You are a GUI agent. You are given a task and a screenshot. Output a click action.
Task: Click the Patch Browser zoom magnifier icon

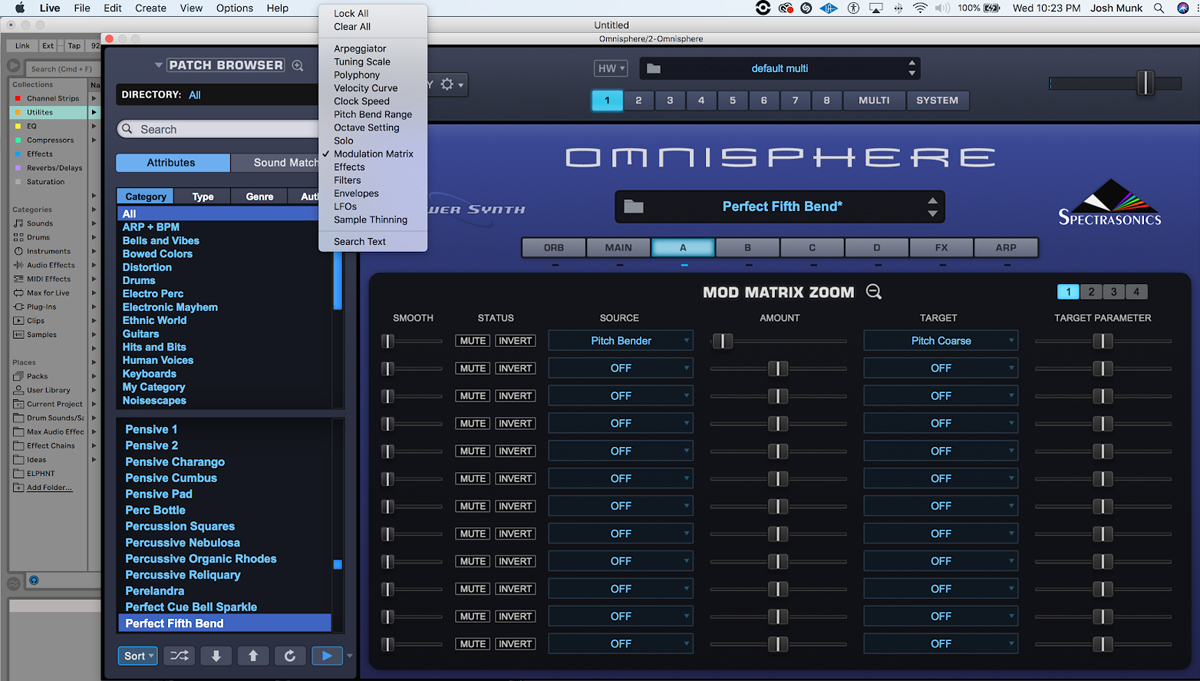click(x=298, y=66)
